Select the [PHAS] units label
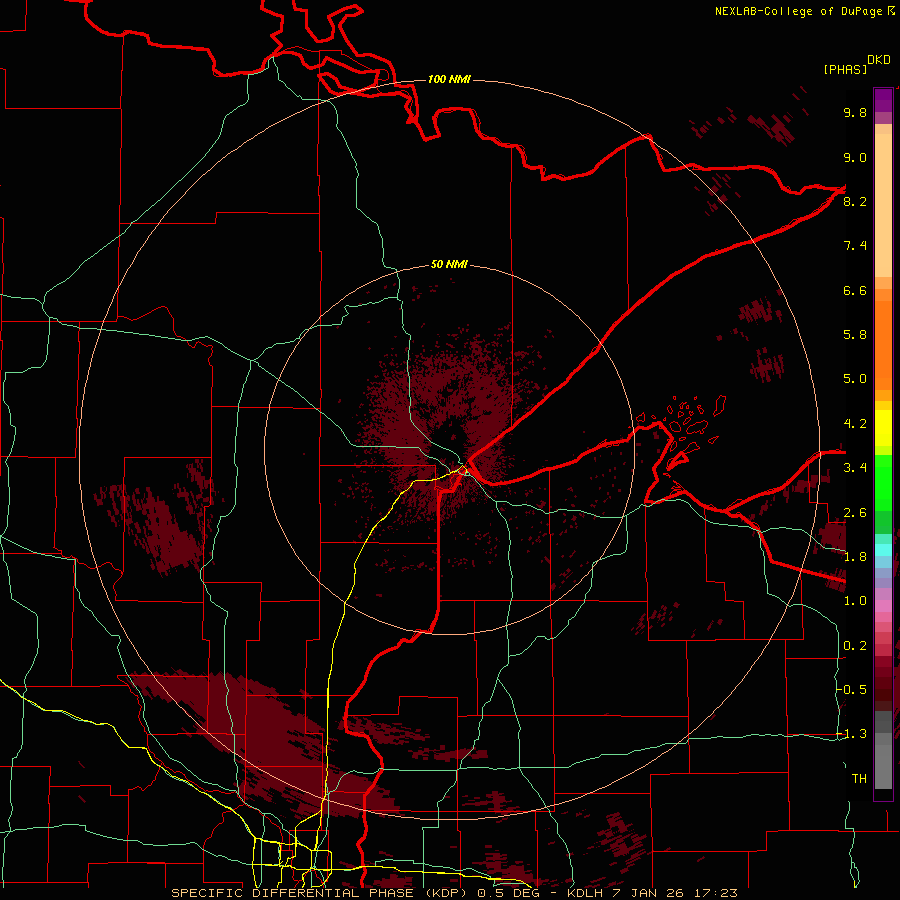Viewport: 900px width, 900px height. [845, 69]
